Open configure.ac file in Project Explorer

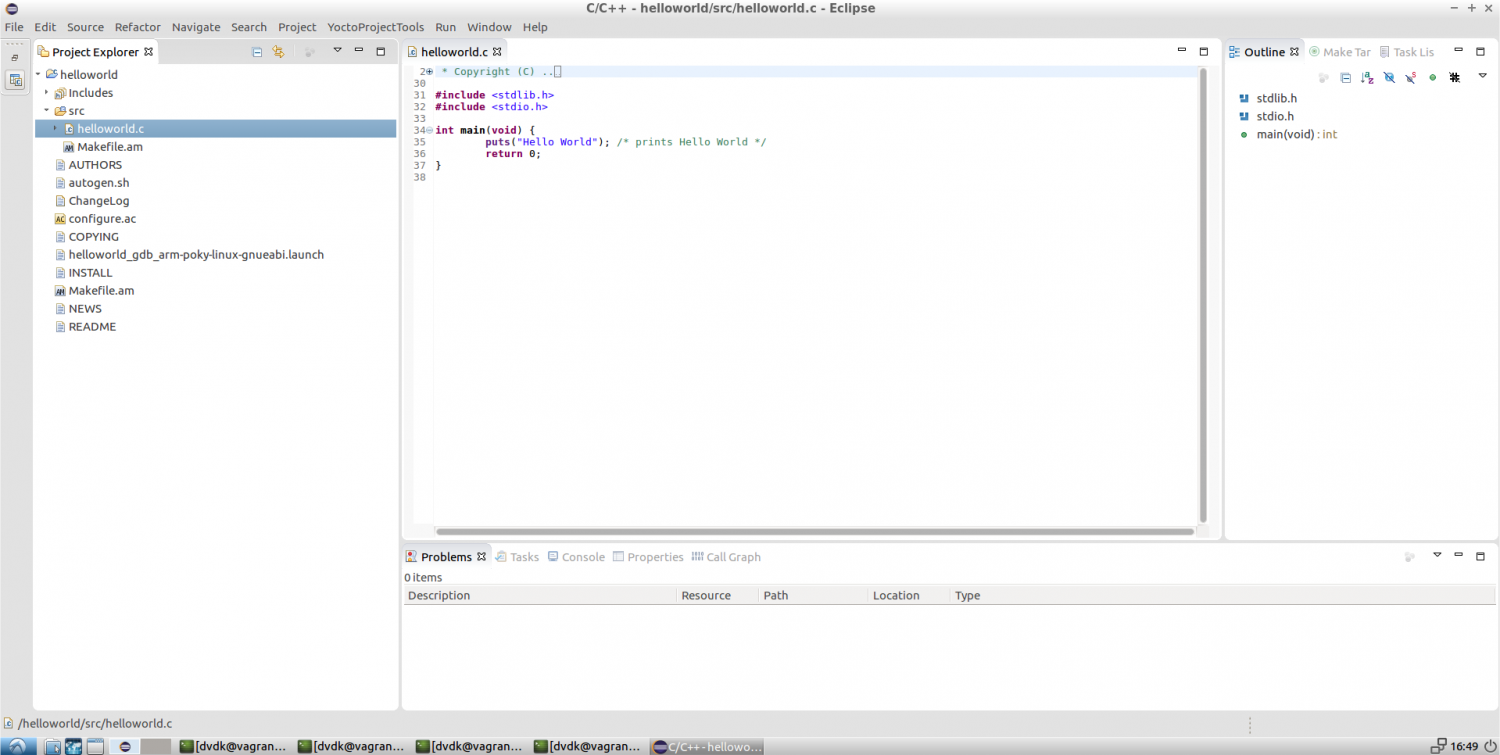coord(102,219)
